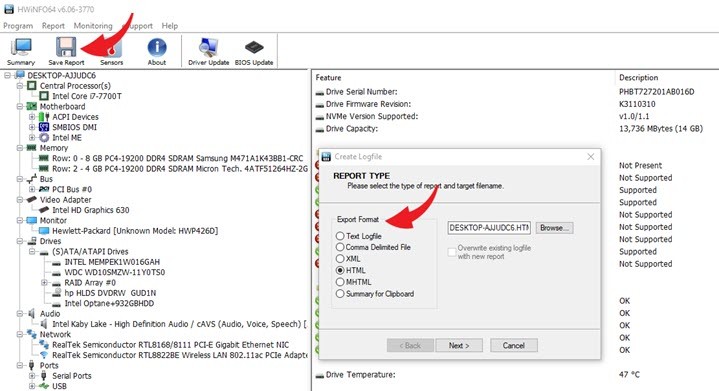Select the Motherboard icon in tree
The image size is (719, 391).
point(32,106)
